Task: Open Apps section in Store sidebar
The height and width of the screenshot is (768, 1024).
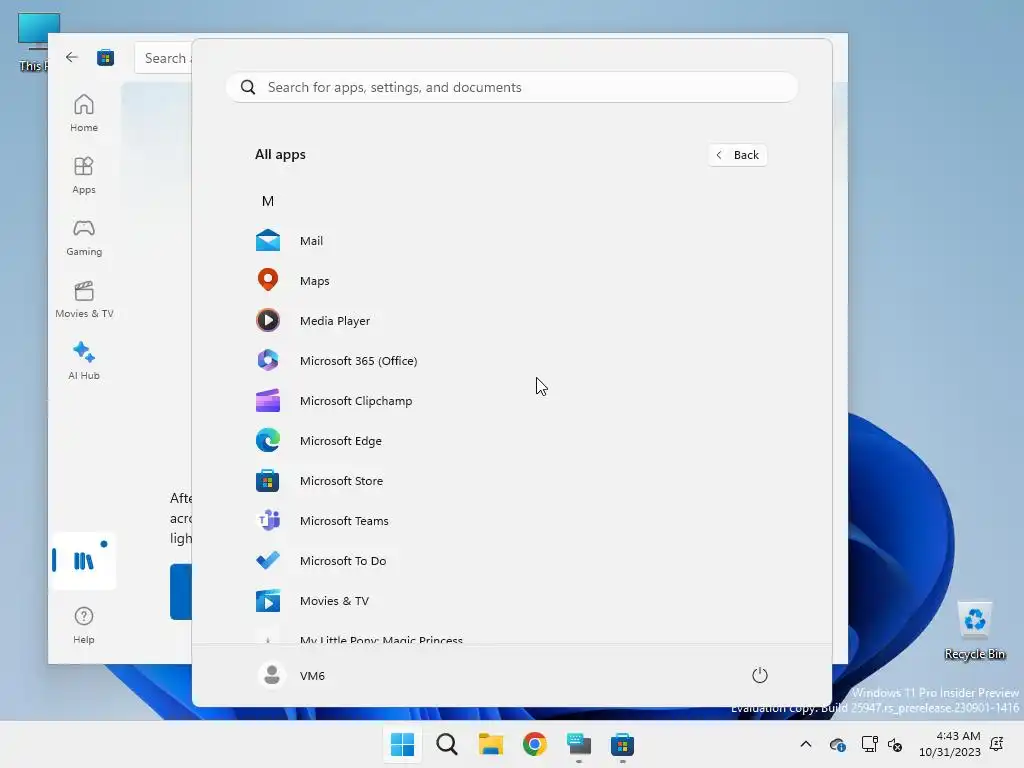Action: [x=84, y=175]
